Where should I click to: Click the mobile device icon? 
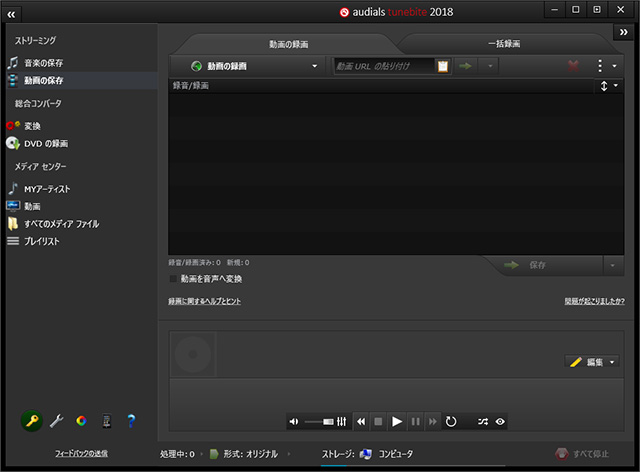coord(106,421)
